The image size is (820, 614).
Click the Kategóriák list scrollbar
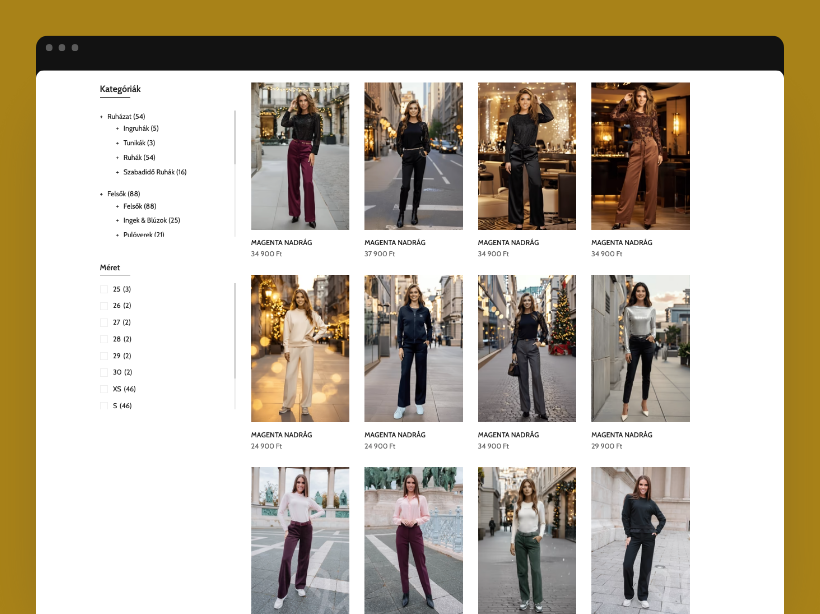point(235,138)
